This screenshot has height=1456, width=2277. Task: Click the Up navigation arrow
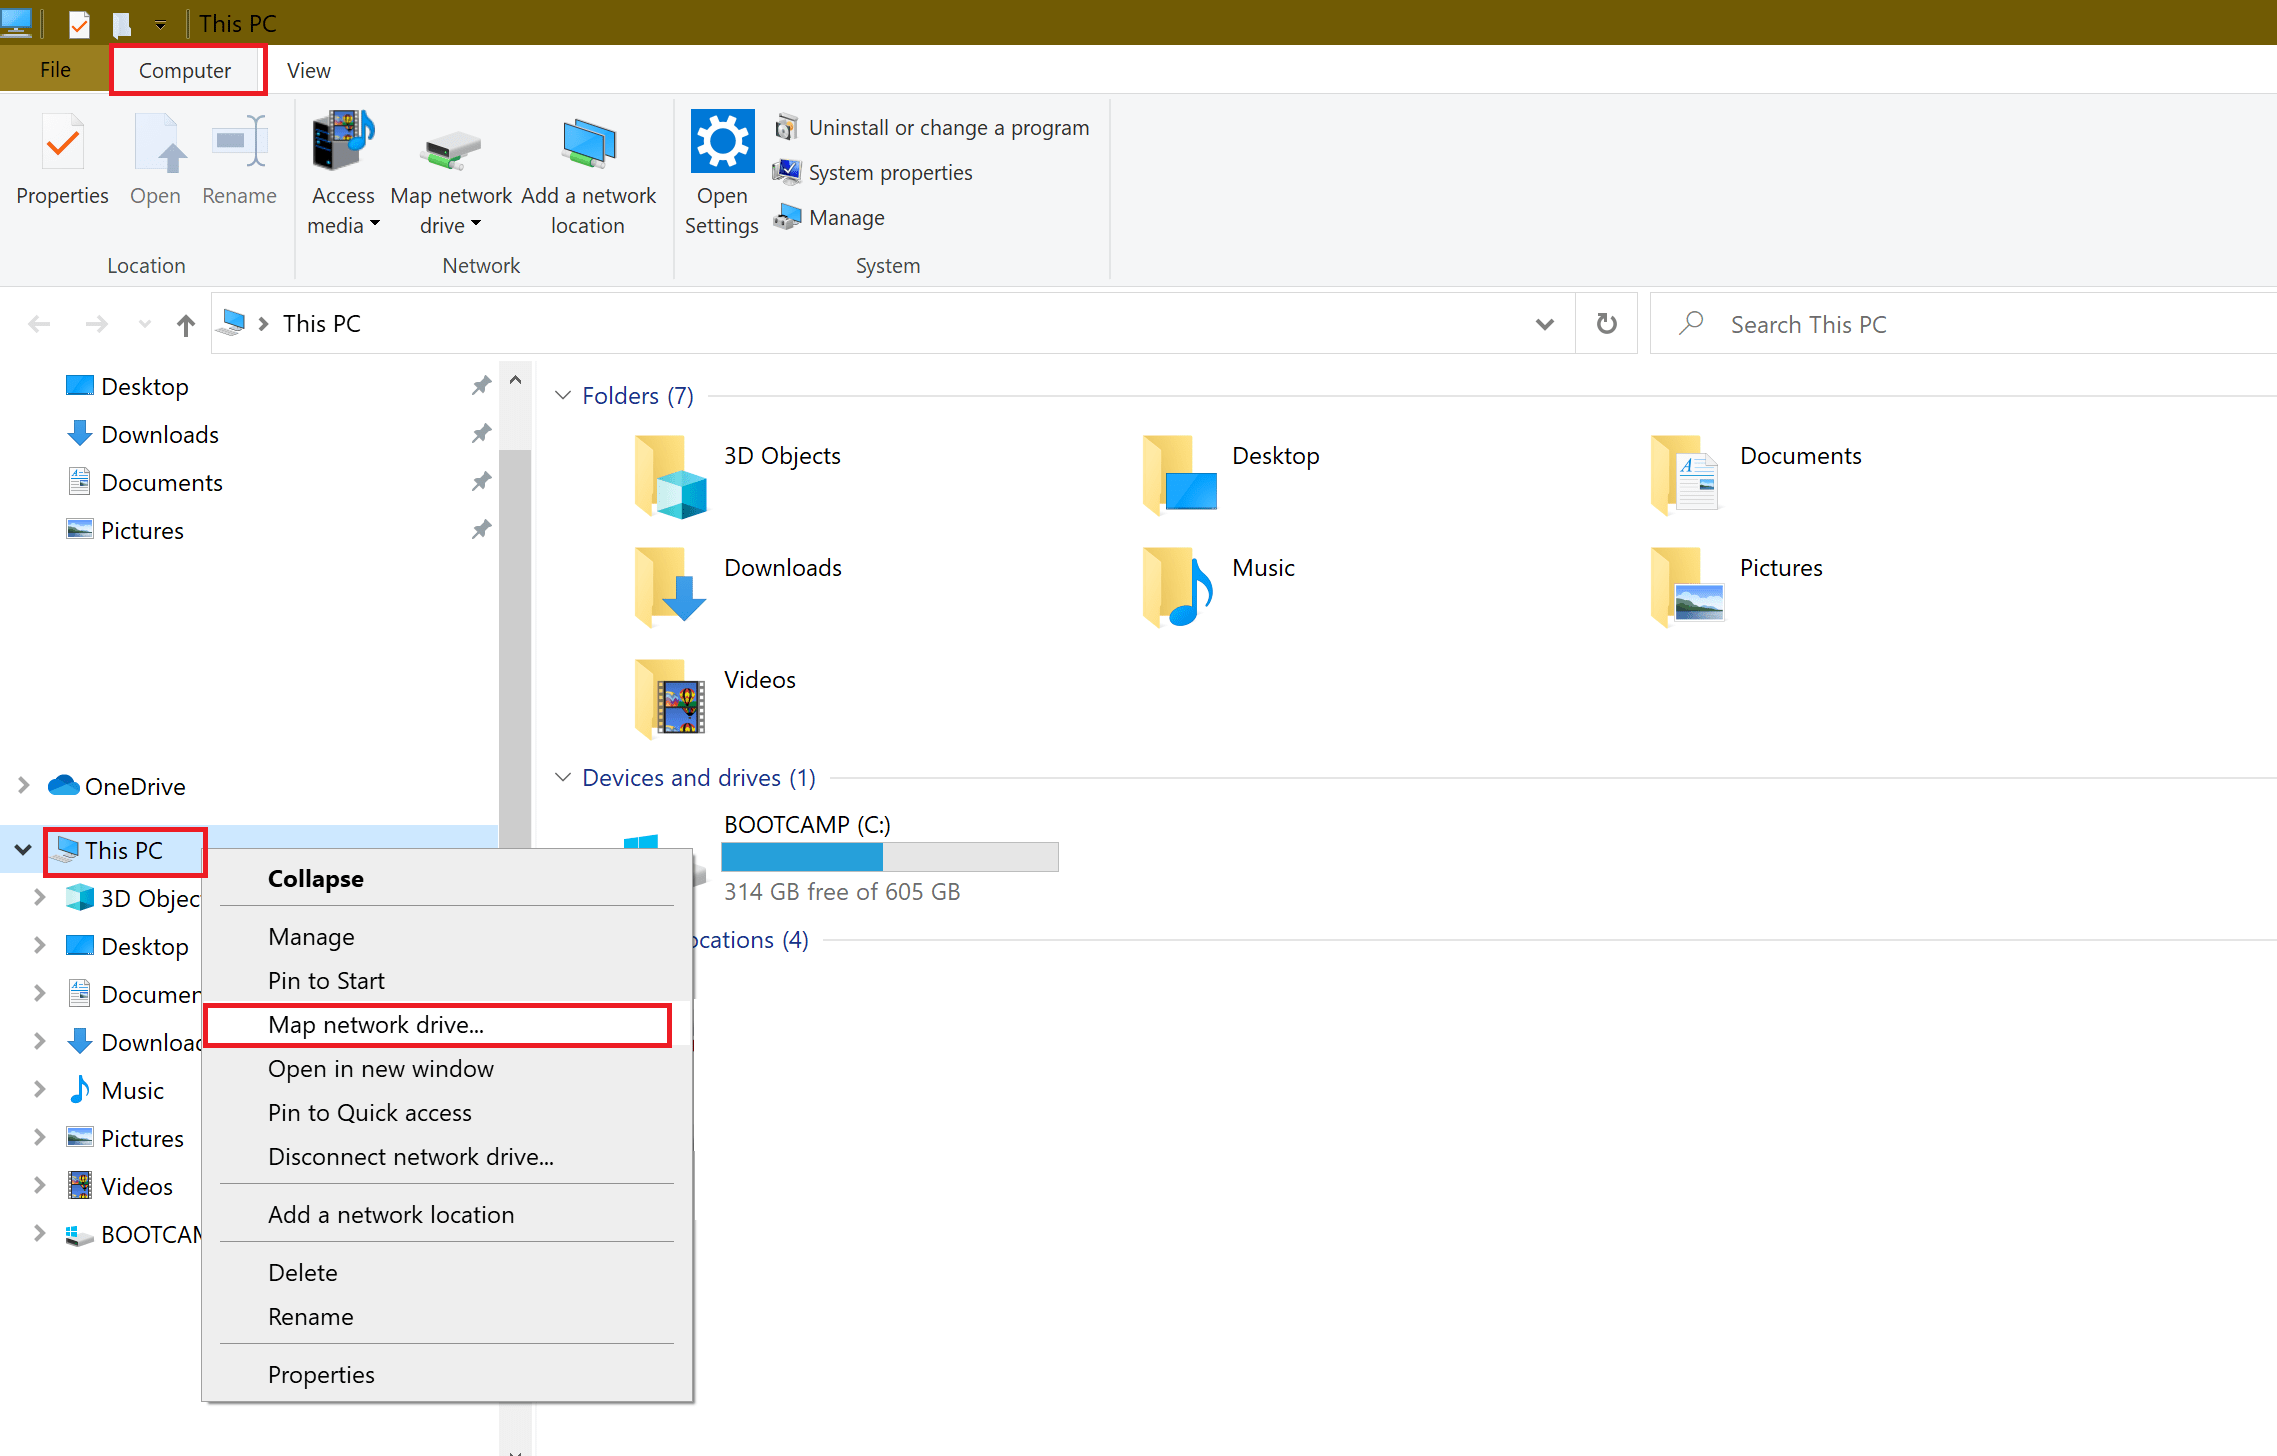point(186,324)
